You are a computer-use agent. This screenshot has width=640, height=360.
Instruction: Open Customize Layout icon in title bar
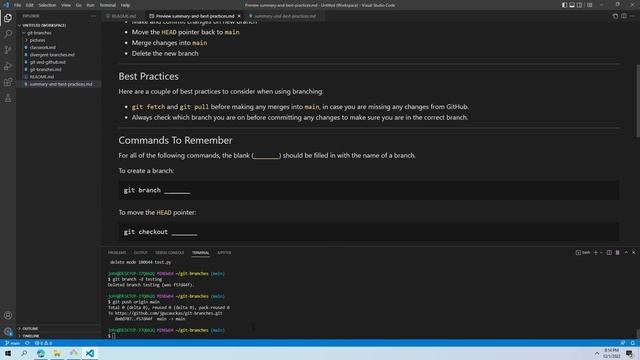[589, 5]
